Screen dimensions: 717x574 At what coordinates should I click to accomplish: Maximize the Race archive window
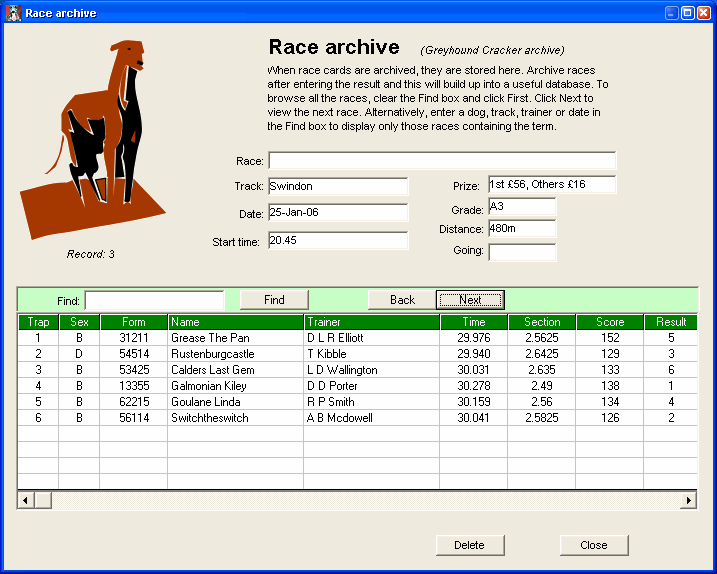coord(688,13)
